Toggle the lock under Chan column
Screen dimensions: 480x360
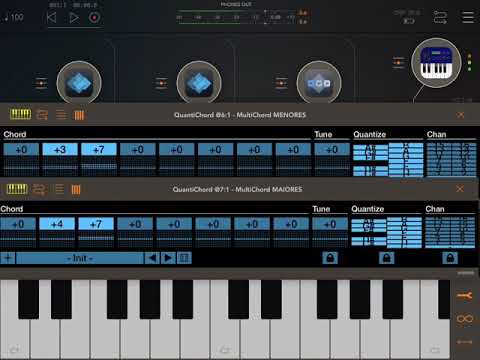click(x=450, y=258)
